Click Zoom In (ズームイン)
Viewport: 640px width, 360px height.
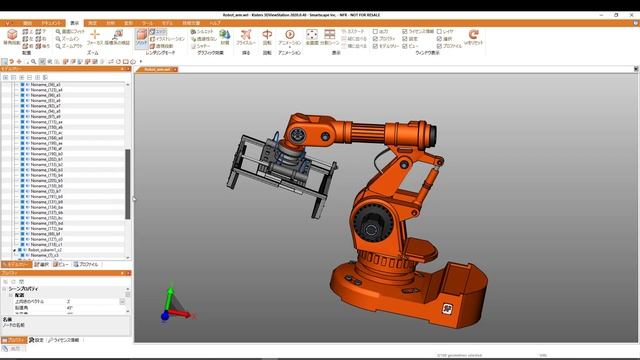(68, 39)
